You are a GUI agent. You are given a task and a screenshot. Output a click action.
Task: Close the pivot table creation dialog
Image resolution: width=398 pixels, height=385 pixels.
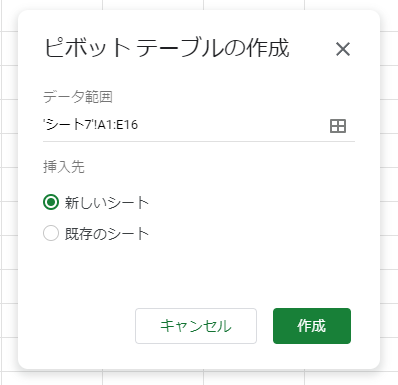coord(343,49)
